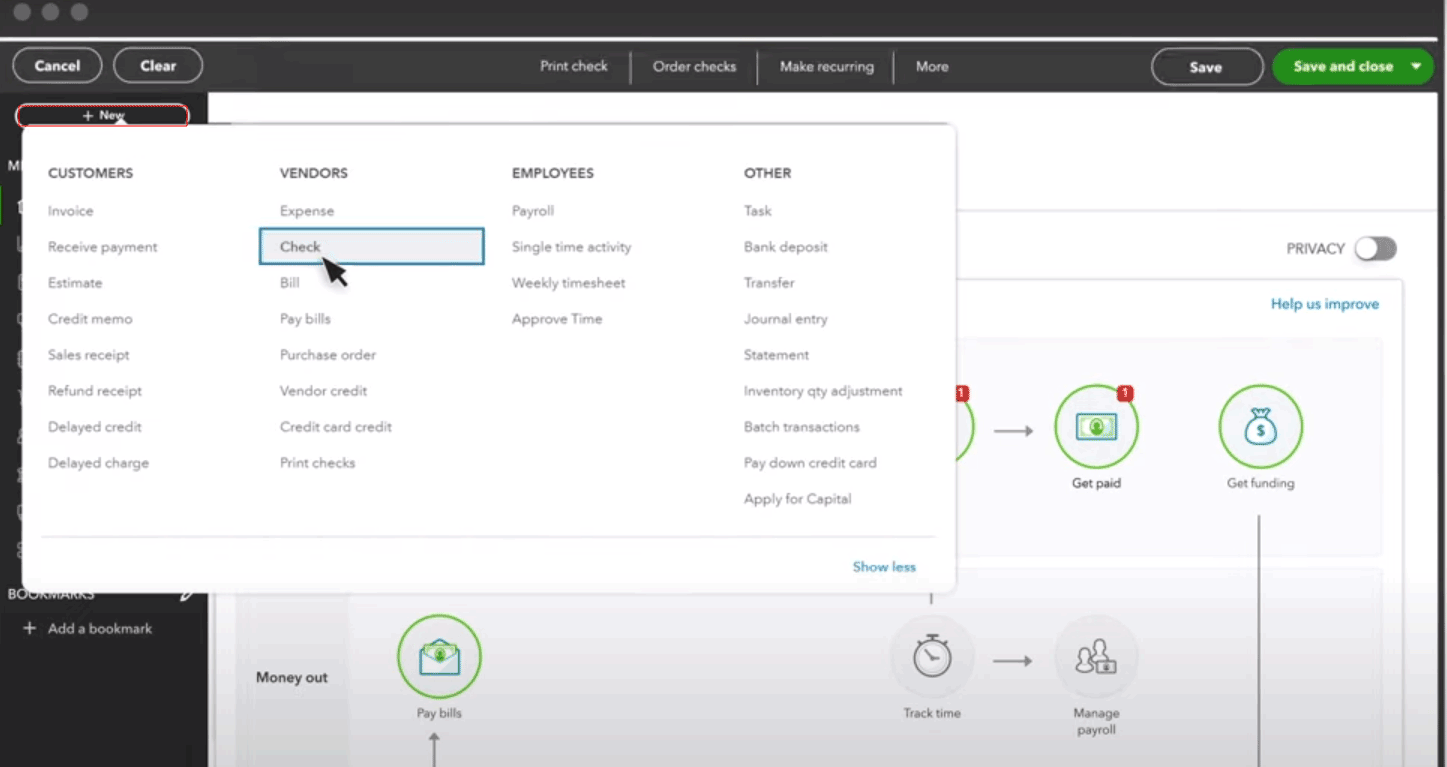Open the More toolbar option

pos(932,67)
